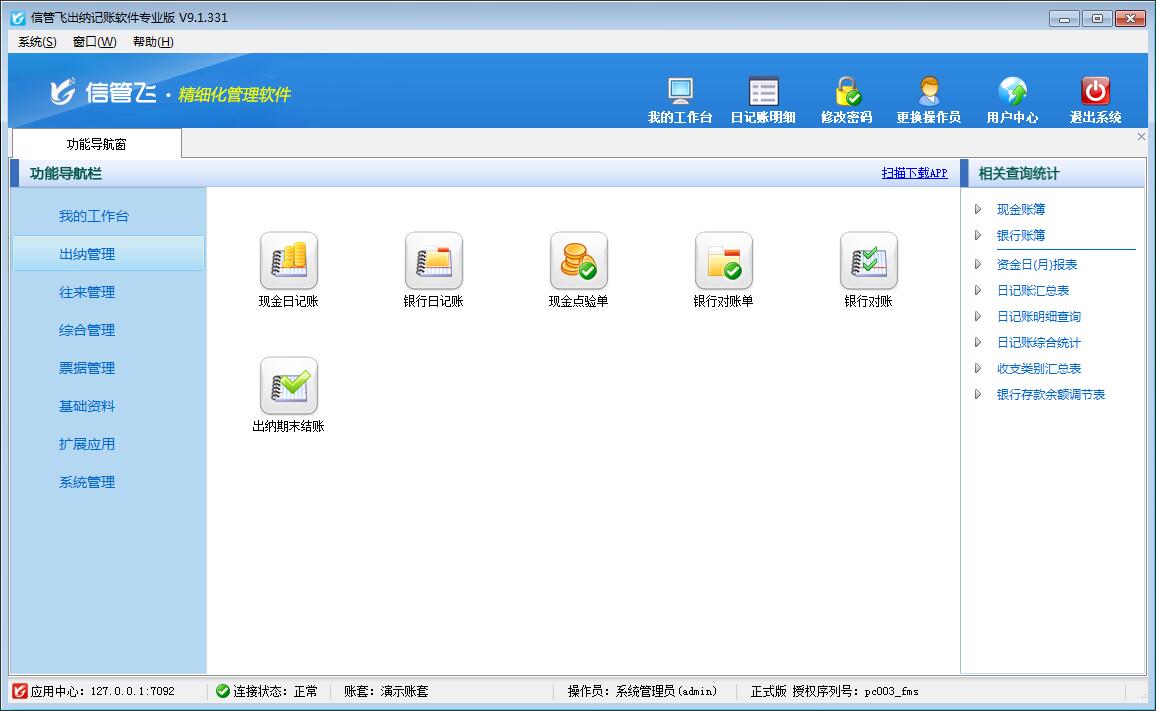Image resolution: width=1156 pixels, height=711 pixels.
Task: Switch user via 更换操作员 icon
Action: click(929, 93)
